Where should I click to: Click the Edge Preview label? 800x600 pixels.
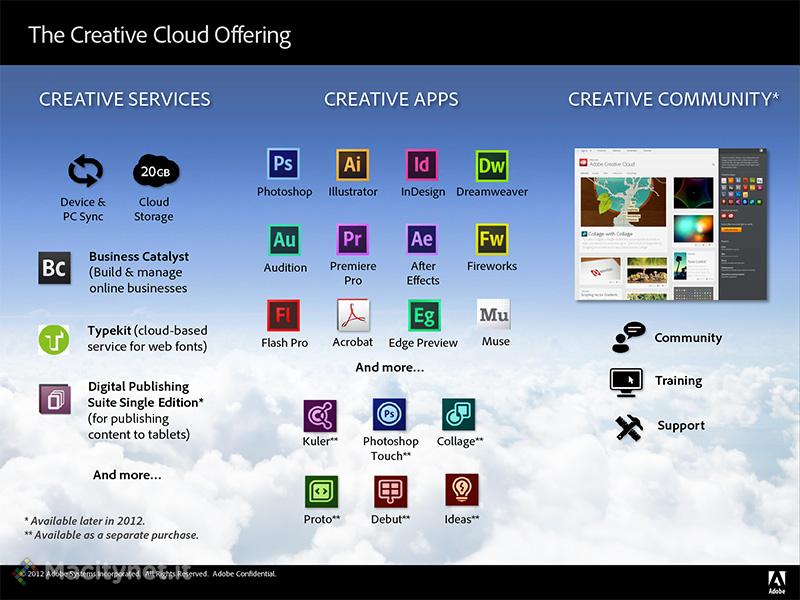[x=423, y=343]
